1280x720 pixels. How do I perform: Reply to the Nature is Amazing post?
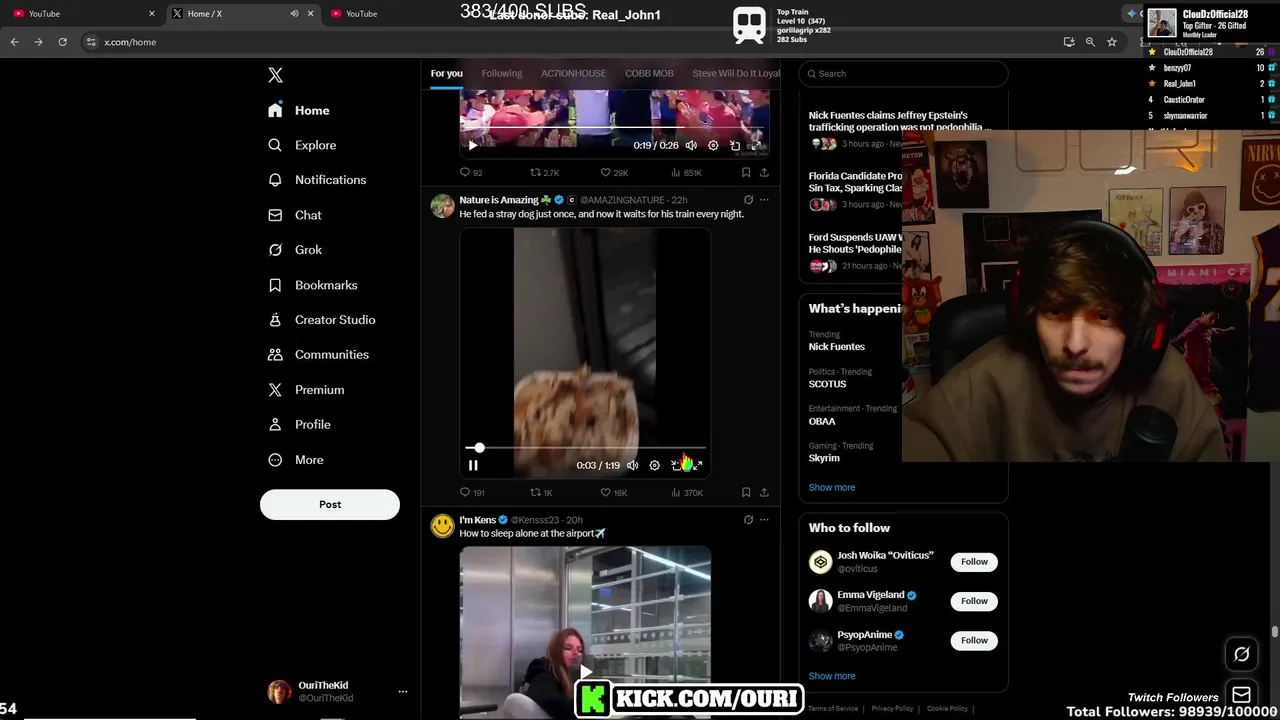tap(471, 492)
